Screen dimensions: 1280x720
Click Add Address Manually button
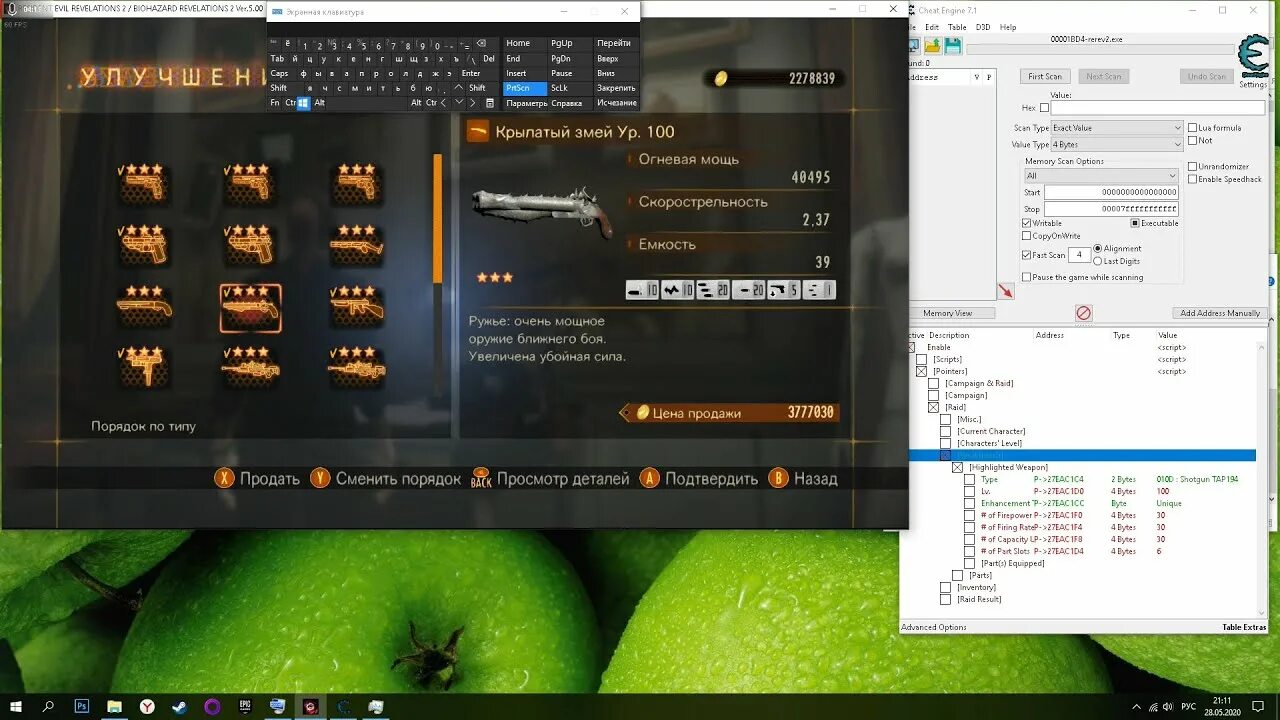(1220, 313)
